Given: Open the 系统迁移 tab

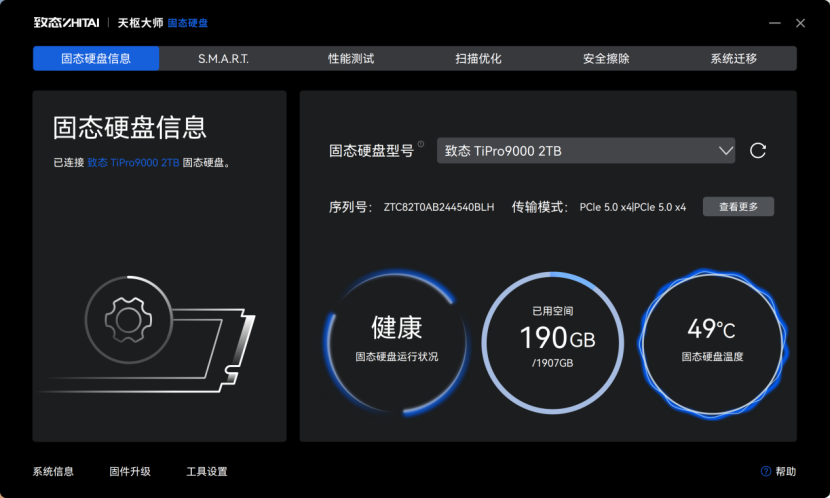Looking at the screenshot, I should coord(733,59).
